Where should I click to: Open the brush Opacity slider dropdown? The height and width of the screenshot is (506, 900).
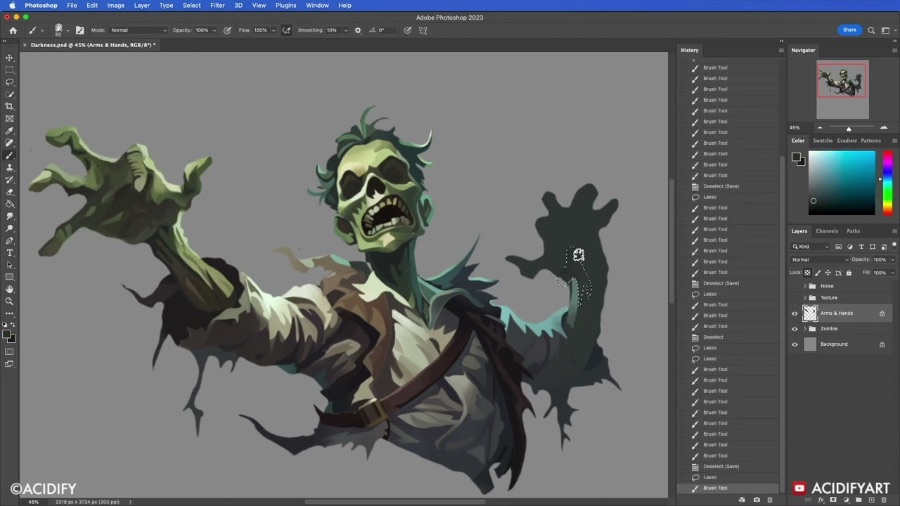coord(215,30)
